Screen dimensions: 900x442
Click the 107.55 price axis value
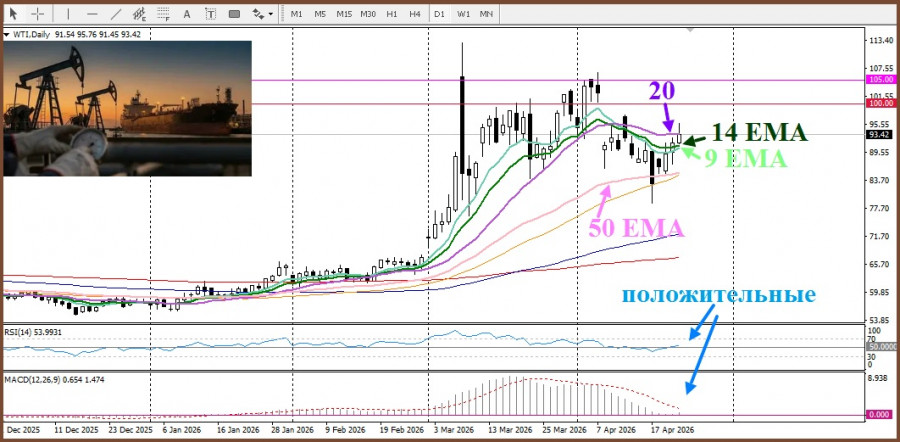click(883, 68)
